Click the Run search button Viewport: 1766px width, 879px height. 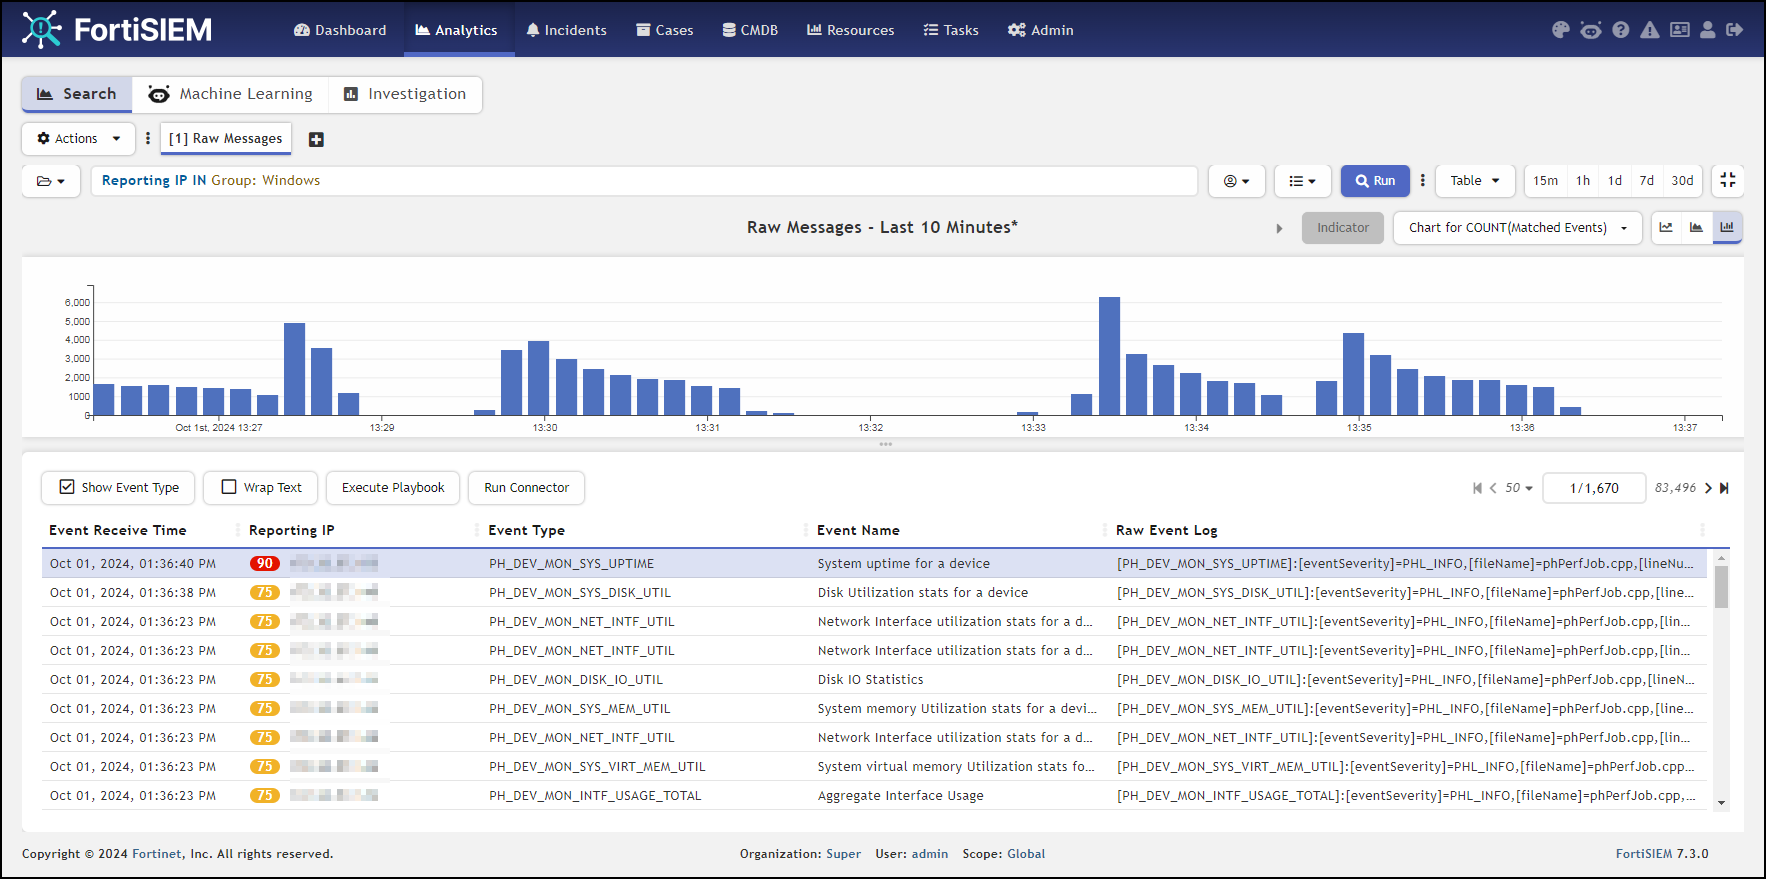coord(1375,181)
